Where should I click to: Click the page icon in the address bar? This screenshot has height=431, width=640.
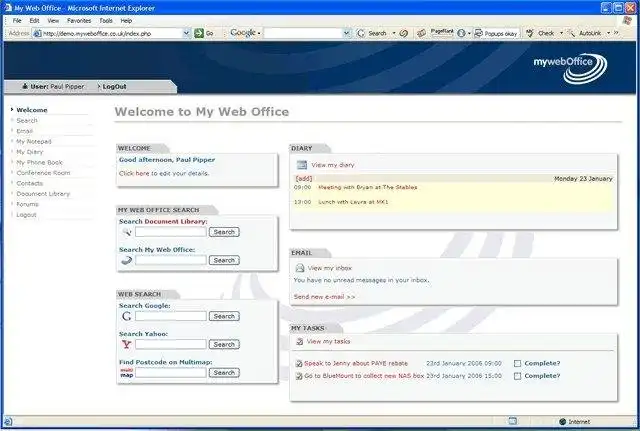click(37, 33)
